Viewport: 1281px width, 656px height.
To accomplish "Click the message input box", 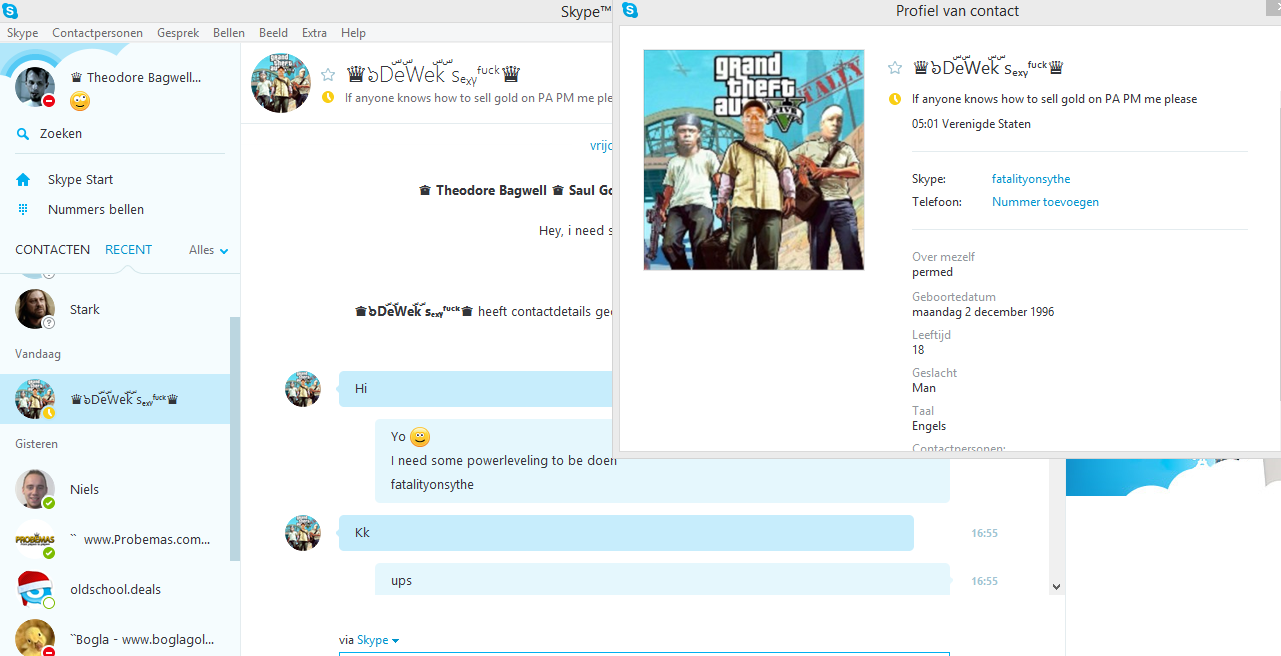I will 644,653.
